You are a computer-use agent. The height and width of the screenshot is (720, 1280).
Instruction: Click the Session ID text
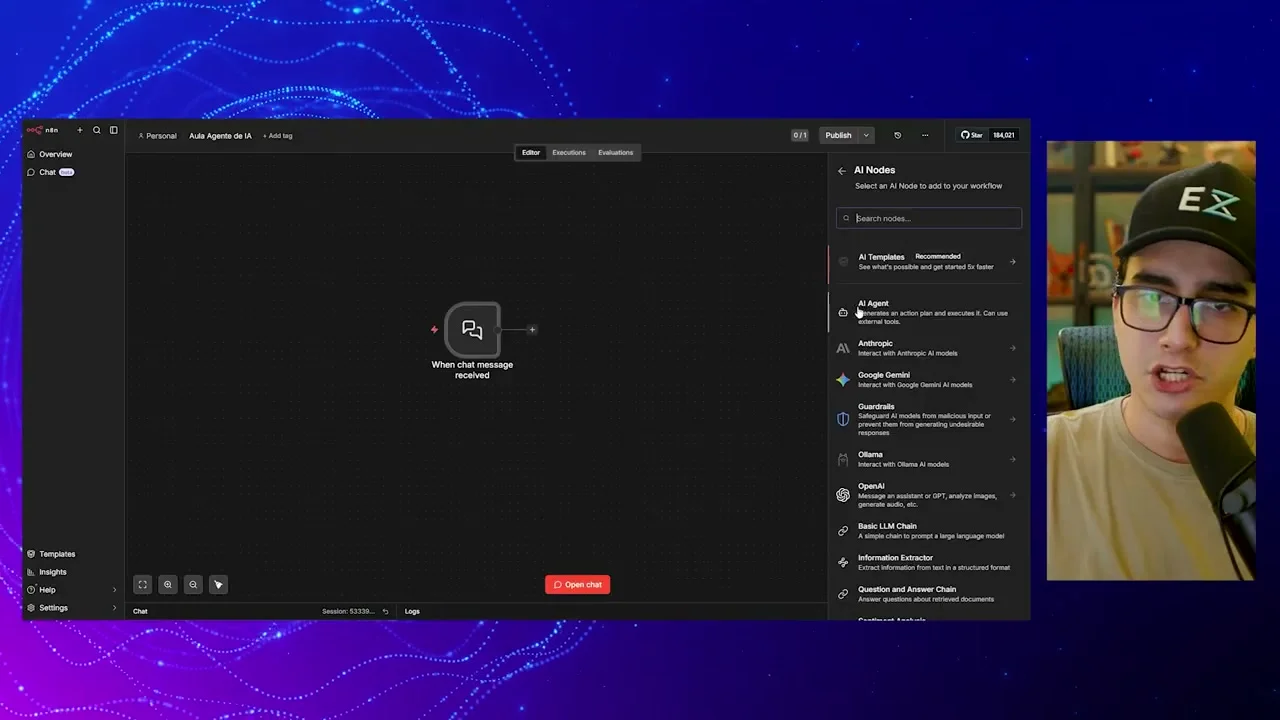pyautogui.click(x=348, y=611)
